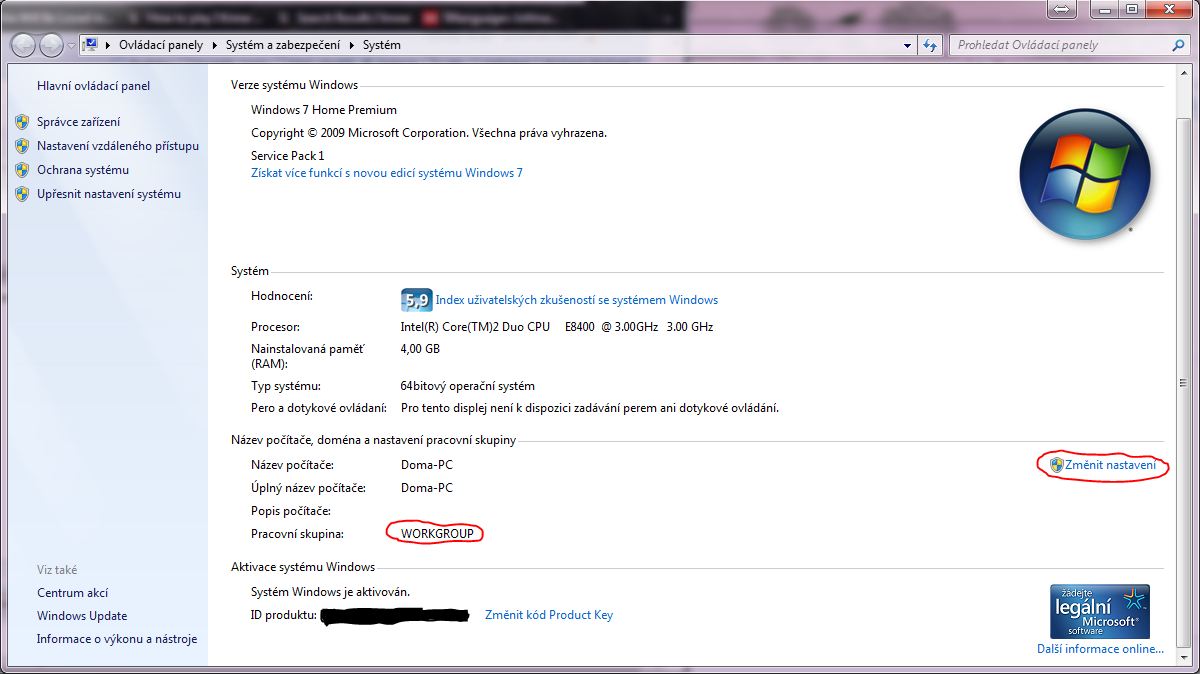Viewport: 1200px width, 674px height.
Task: Click the Intel Core 2 Duo processor value
Action: [556, 327]
